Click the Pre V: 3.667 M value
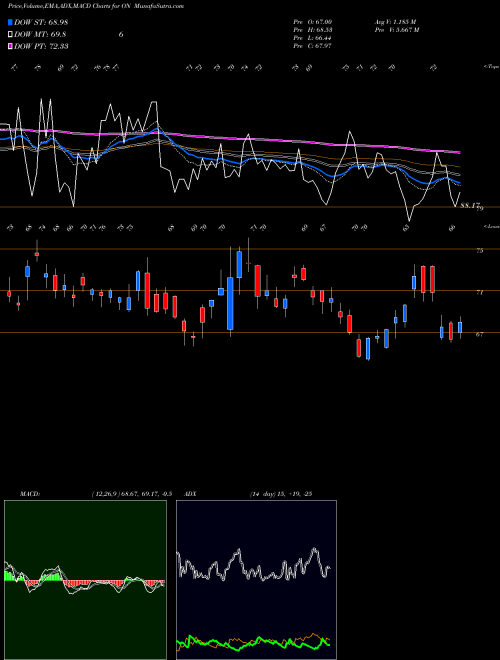This screenshot has width=500, height=660. (x=397, y=30)
